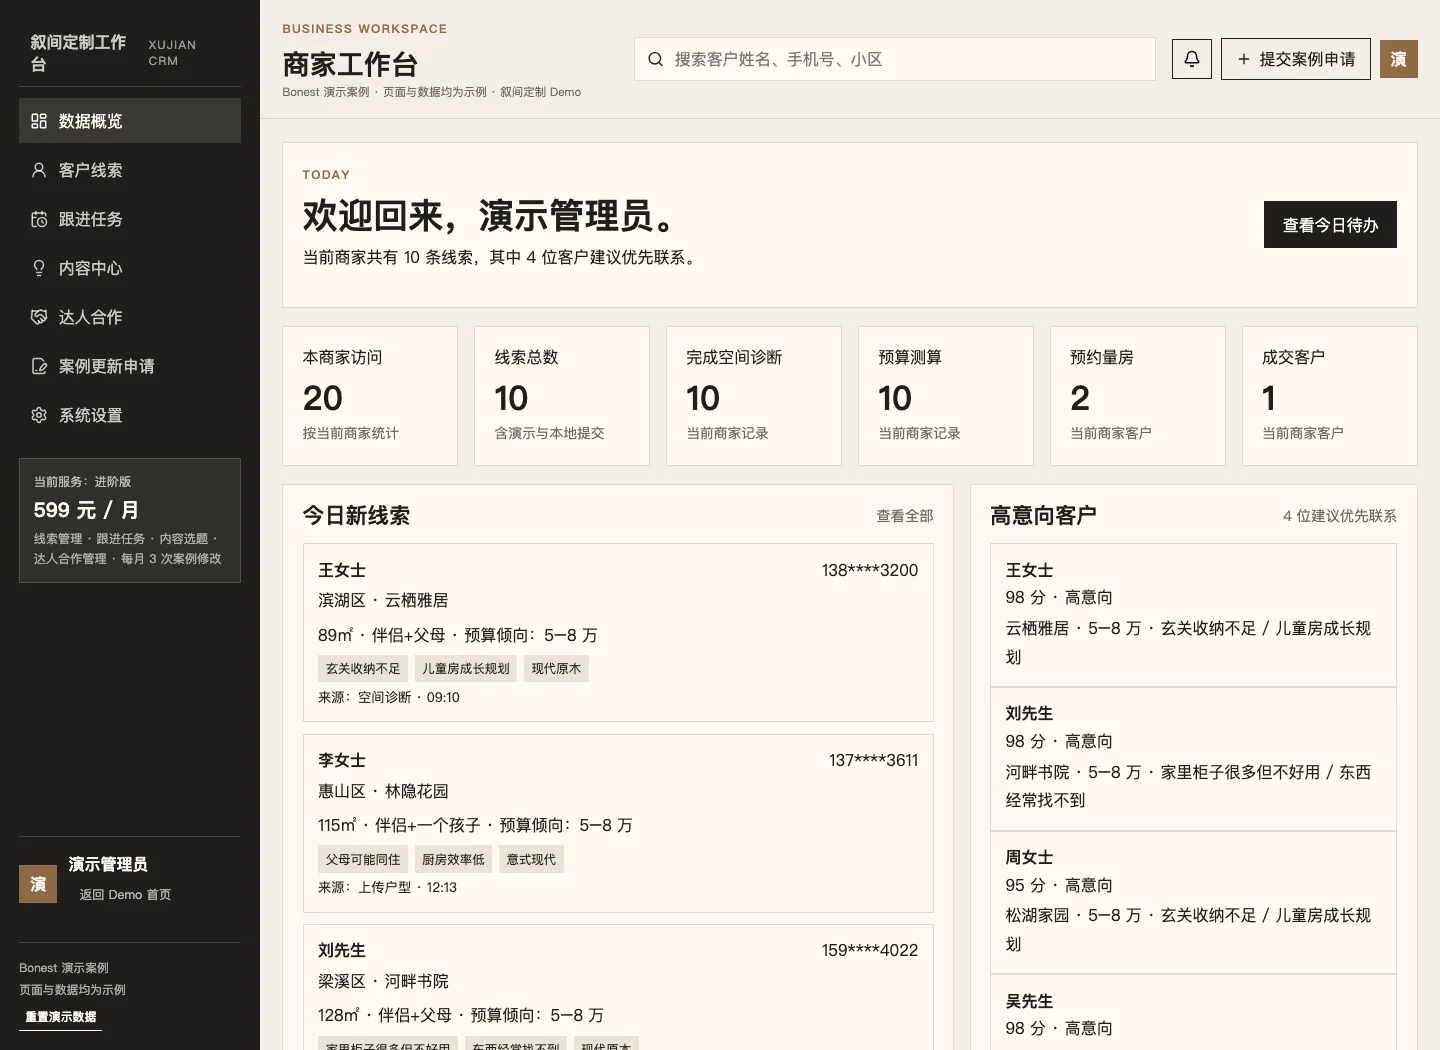Screen dimensions: 1440x1050
Task: Click phone number 138****3200
Action: click(x=870, y=570)
